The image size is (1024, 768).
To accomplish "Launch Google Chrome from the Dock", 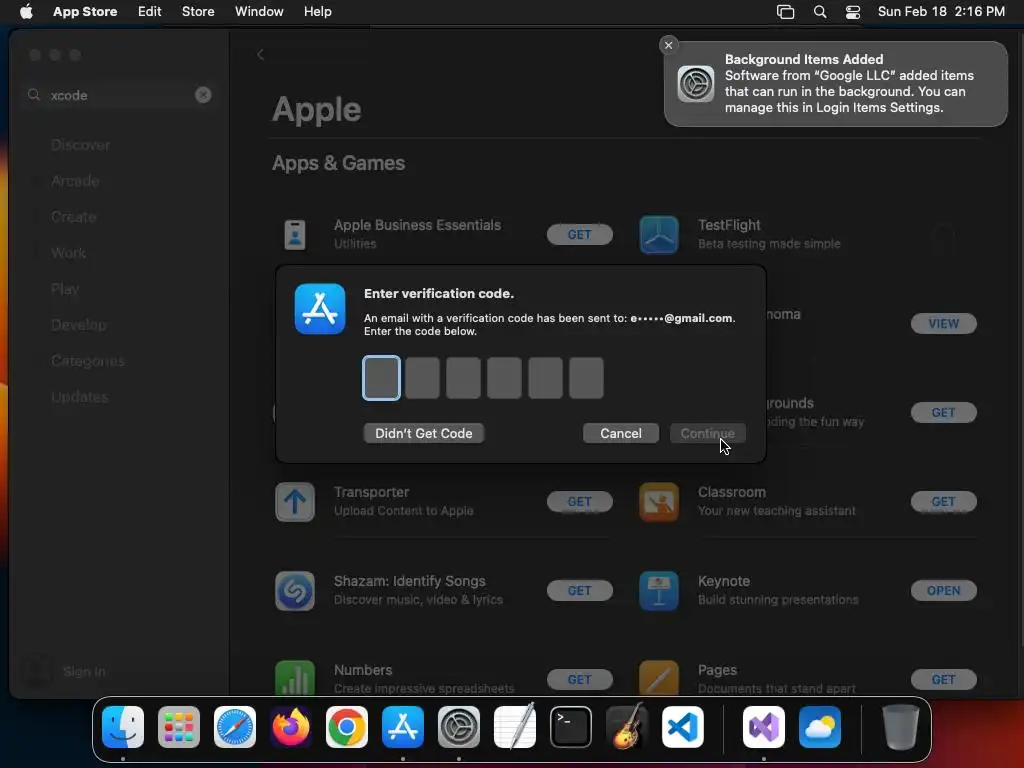I will 347,727.
